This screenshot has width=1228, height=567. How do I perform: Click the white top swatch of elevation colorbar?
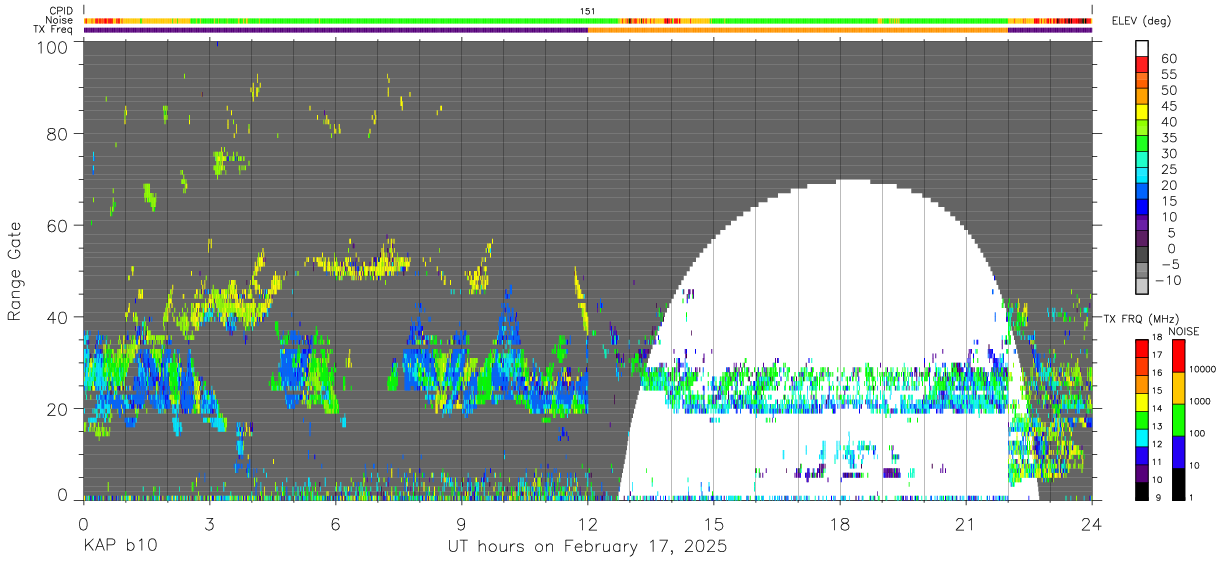[1142, 48]
